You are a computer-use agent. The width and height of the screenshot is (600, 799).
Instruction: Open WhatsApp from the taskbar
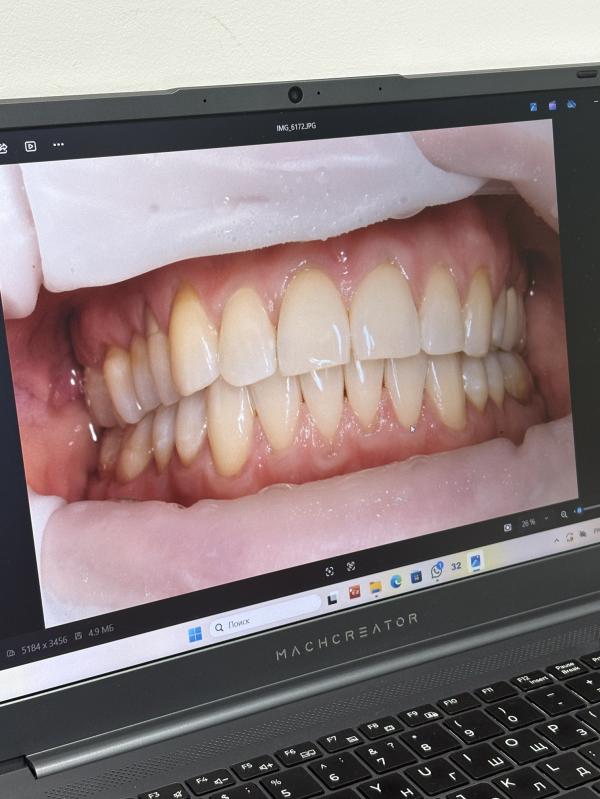tap(436, 571)
